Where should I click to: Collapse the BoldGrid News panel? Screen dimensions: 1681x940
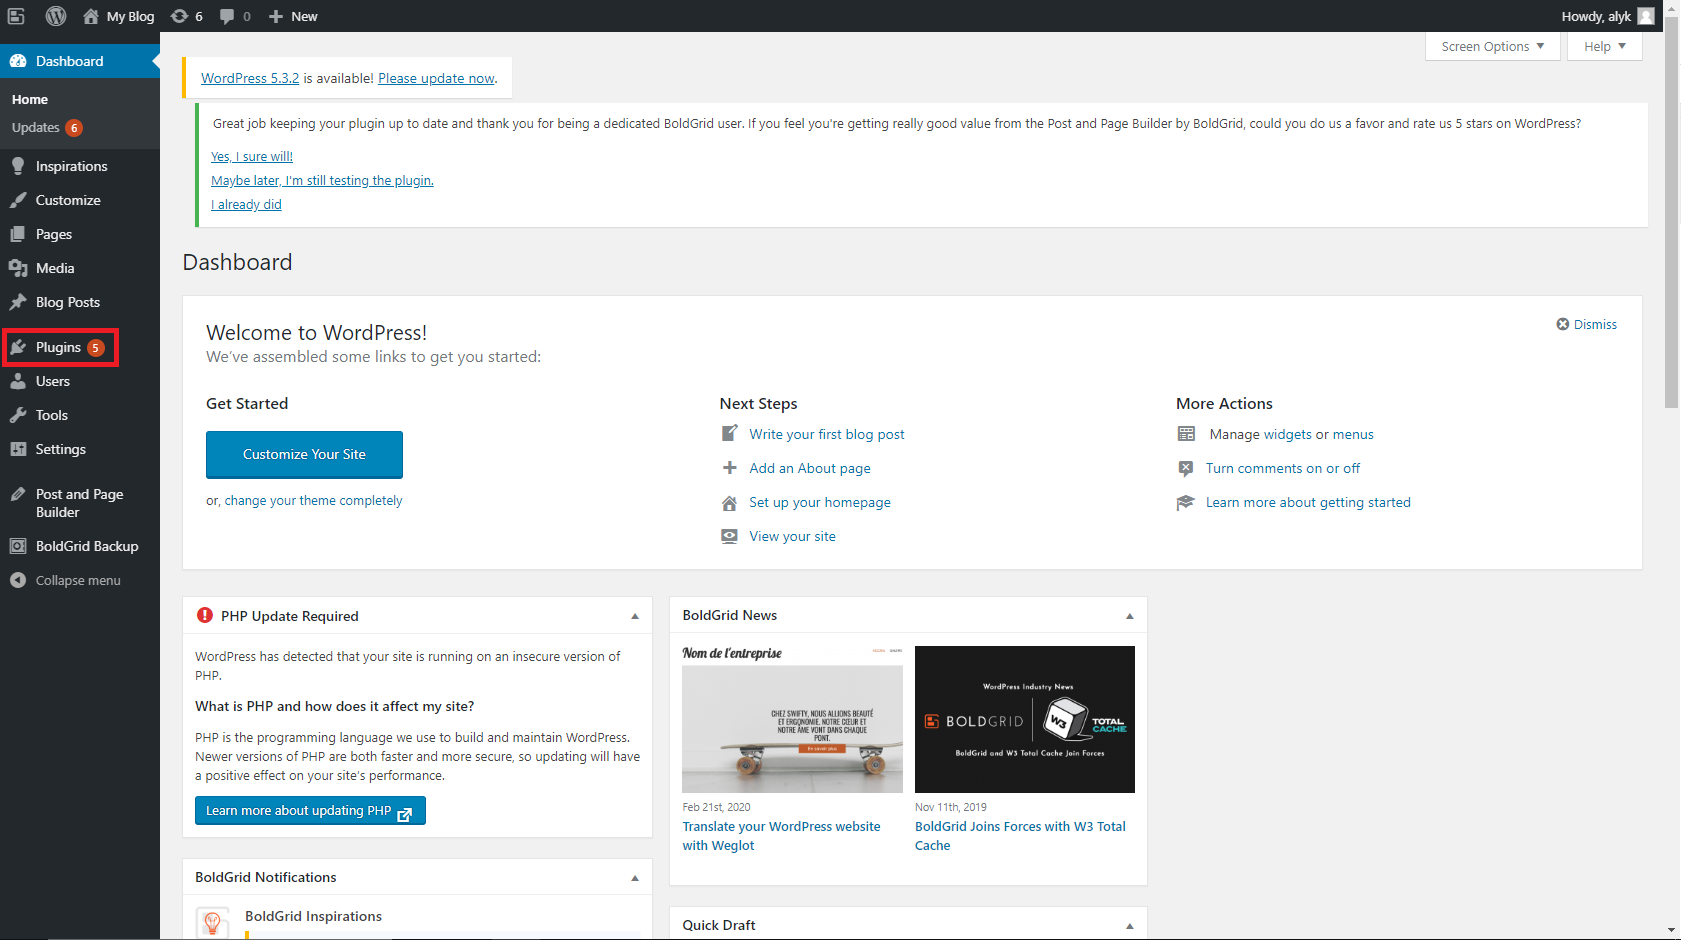click(1130, 616)
